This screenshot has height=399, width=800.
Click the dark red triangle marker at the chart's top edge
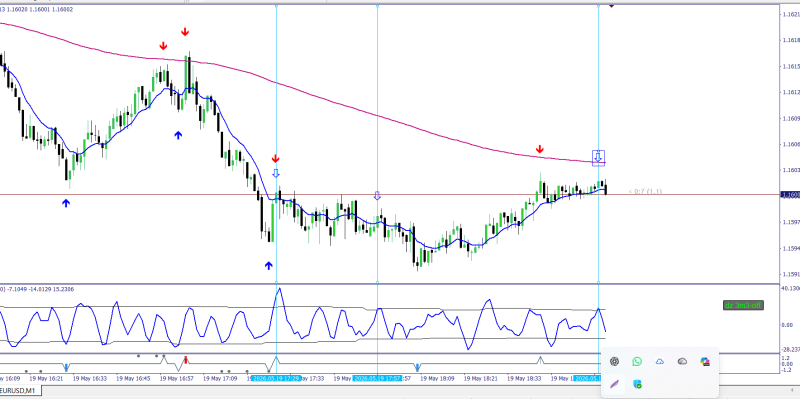611,6
